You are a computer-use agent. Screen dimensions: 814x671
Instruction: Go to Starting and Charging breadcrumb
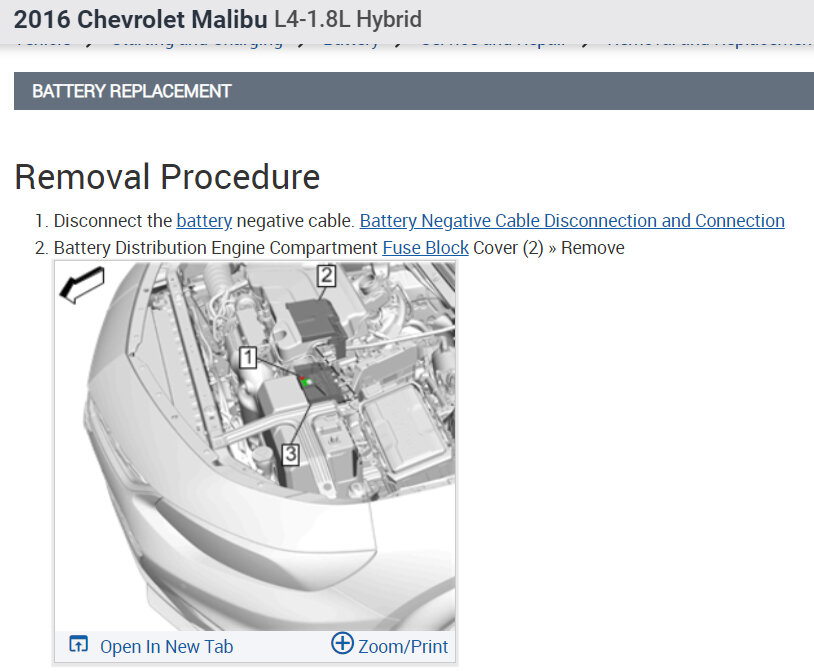coord(197,44)
